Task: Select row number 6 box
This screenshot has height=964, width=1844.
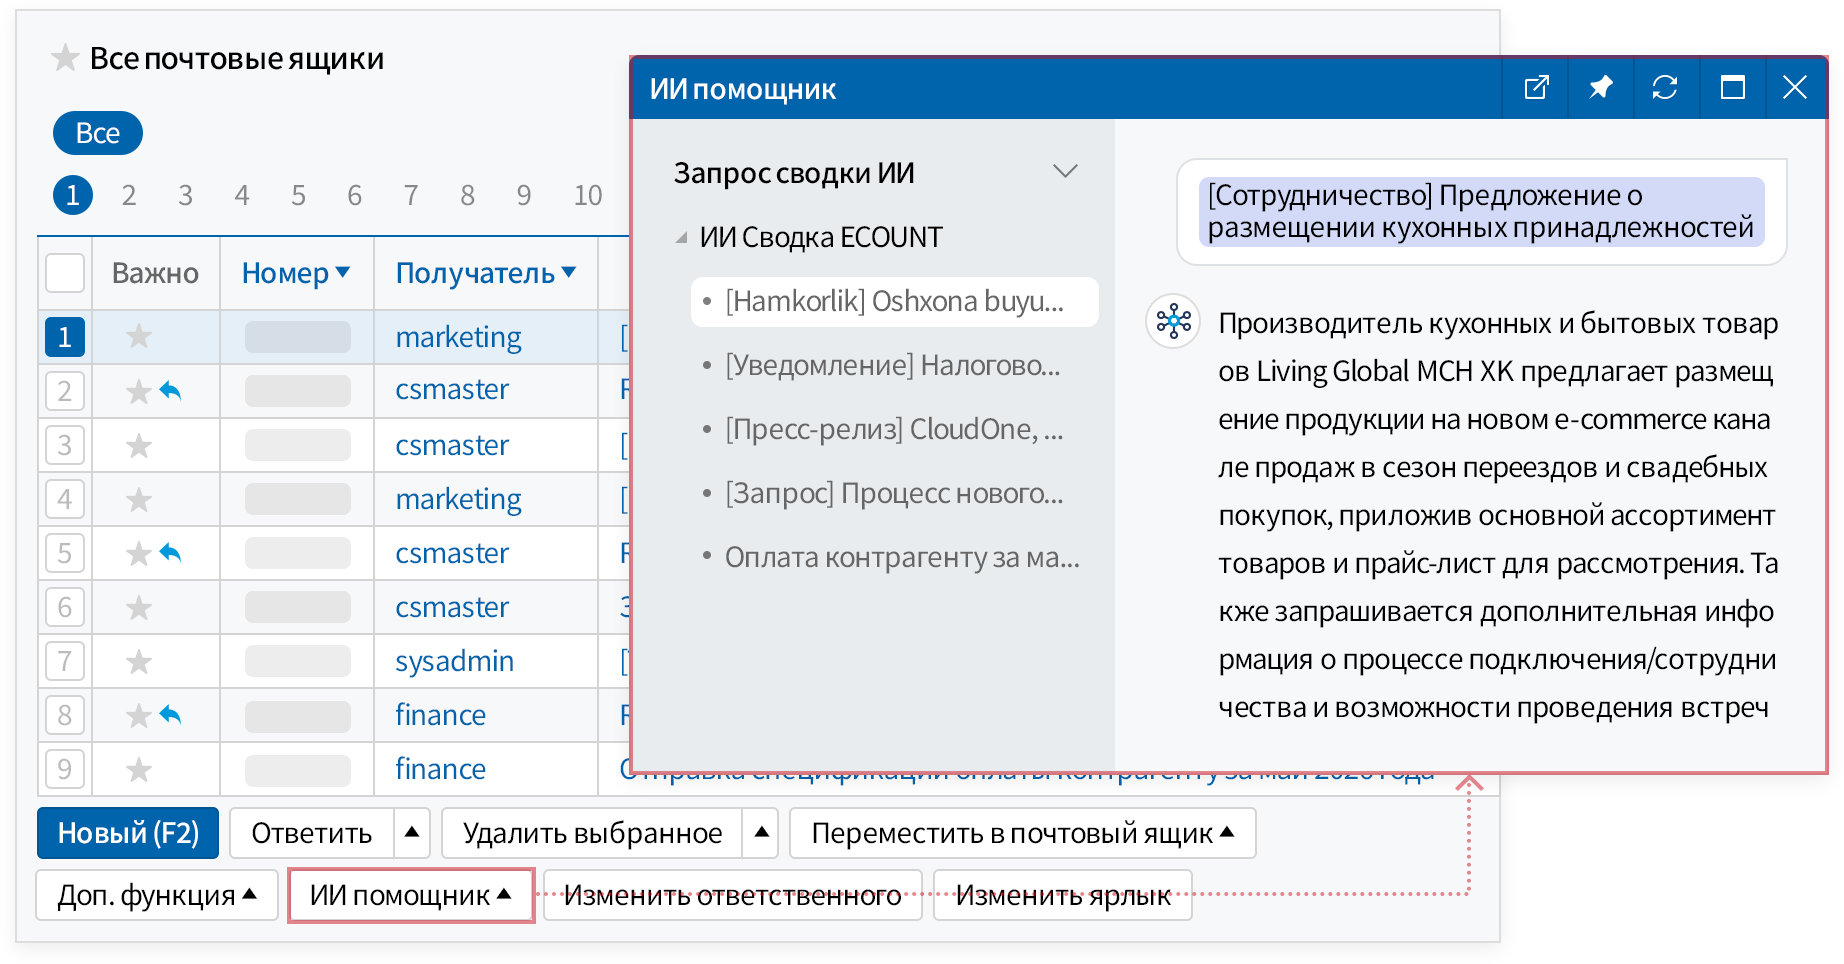Action: 65,607
